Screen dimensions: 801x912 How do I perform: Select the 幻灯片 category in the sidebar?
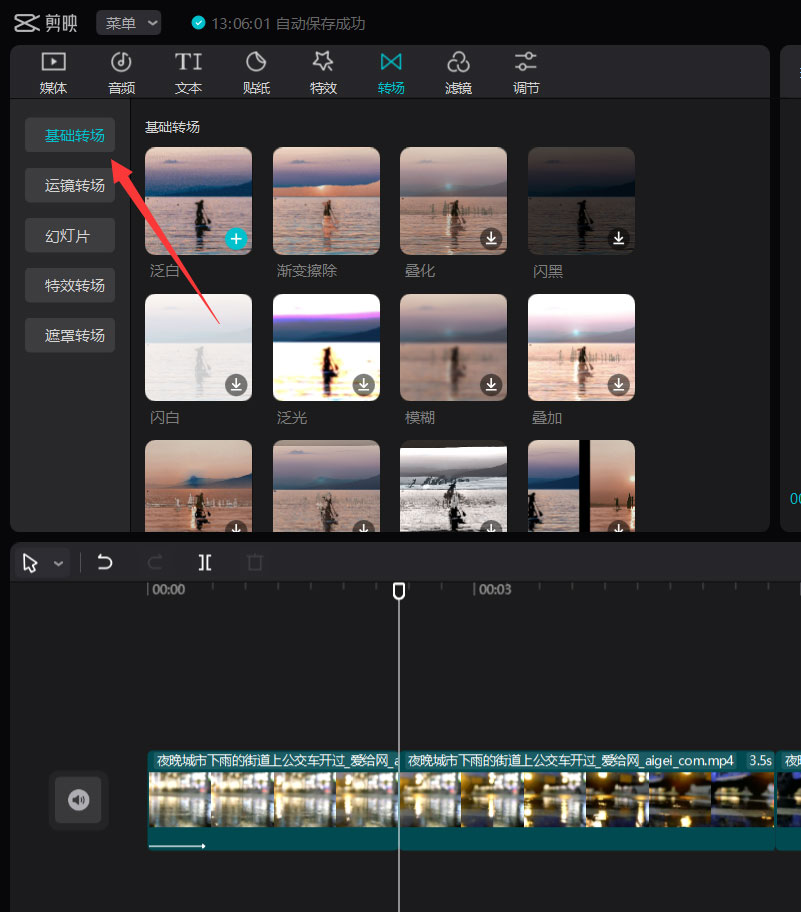69,235
